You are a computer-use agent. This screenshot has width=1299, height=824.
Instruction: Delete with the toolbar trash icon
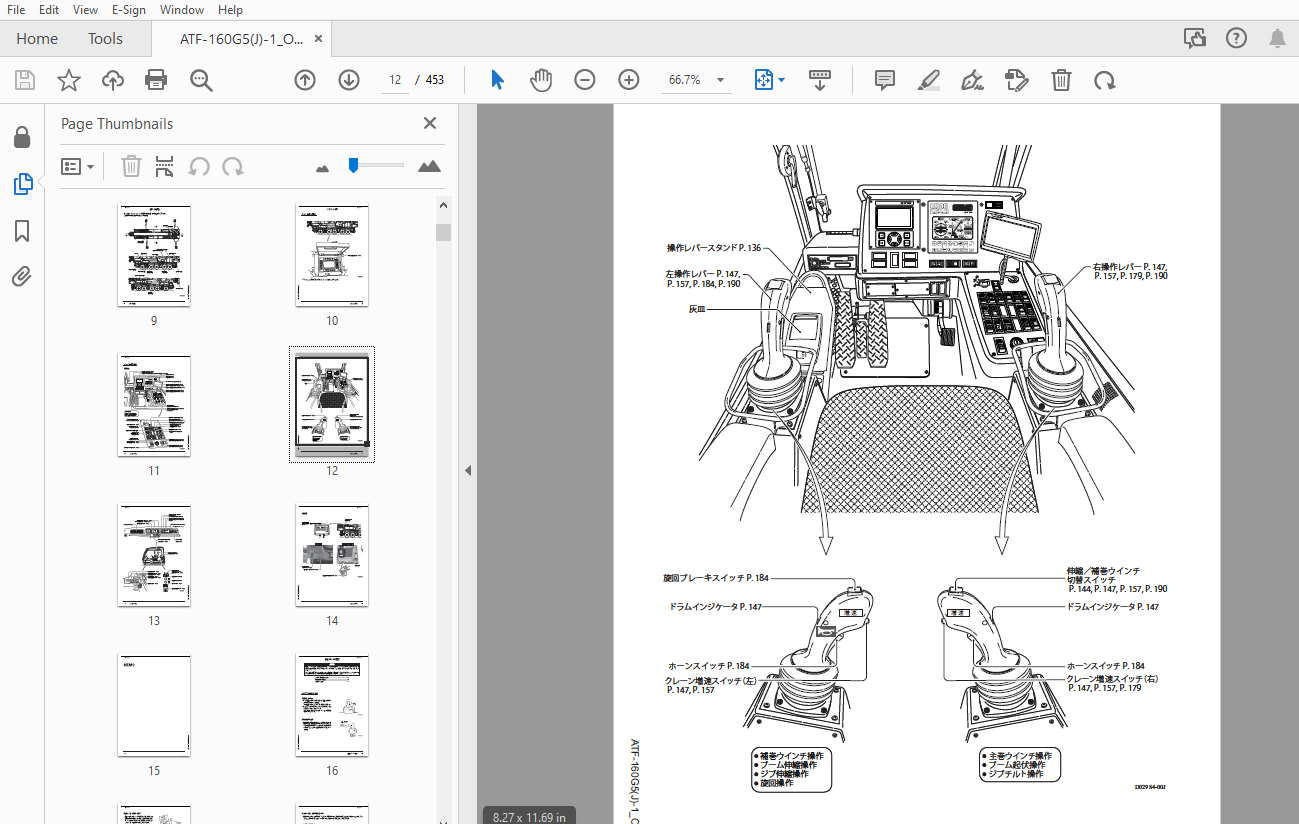[1061, 80]
